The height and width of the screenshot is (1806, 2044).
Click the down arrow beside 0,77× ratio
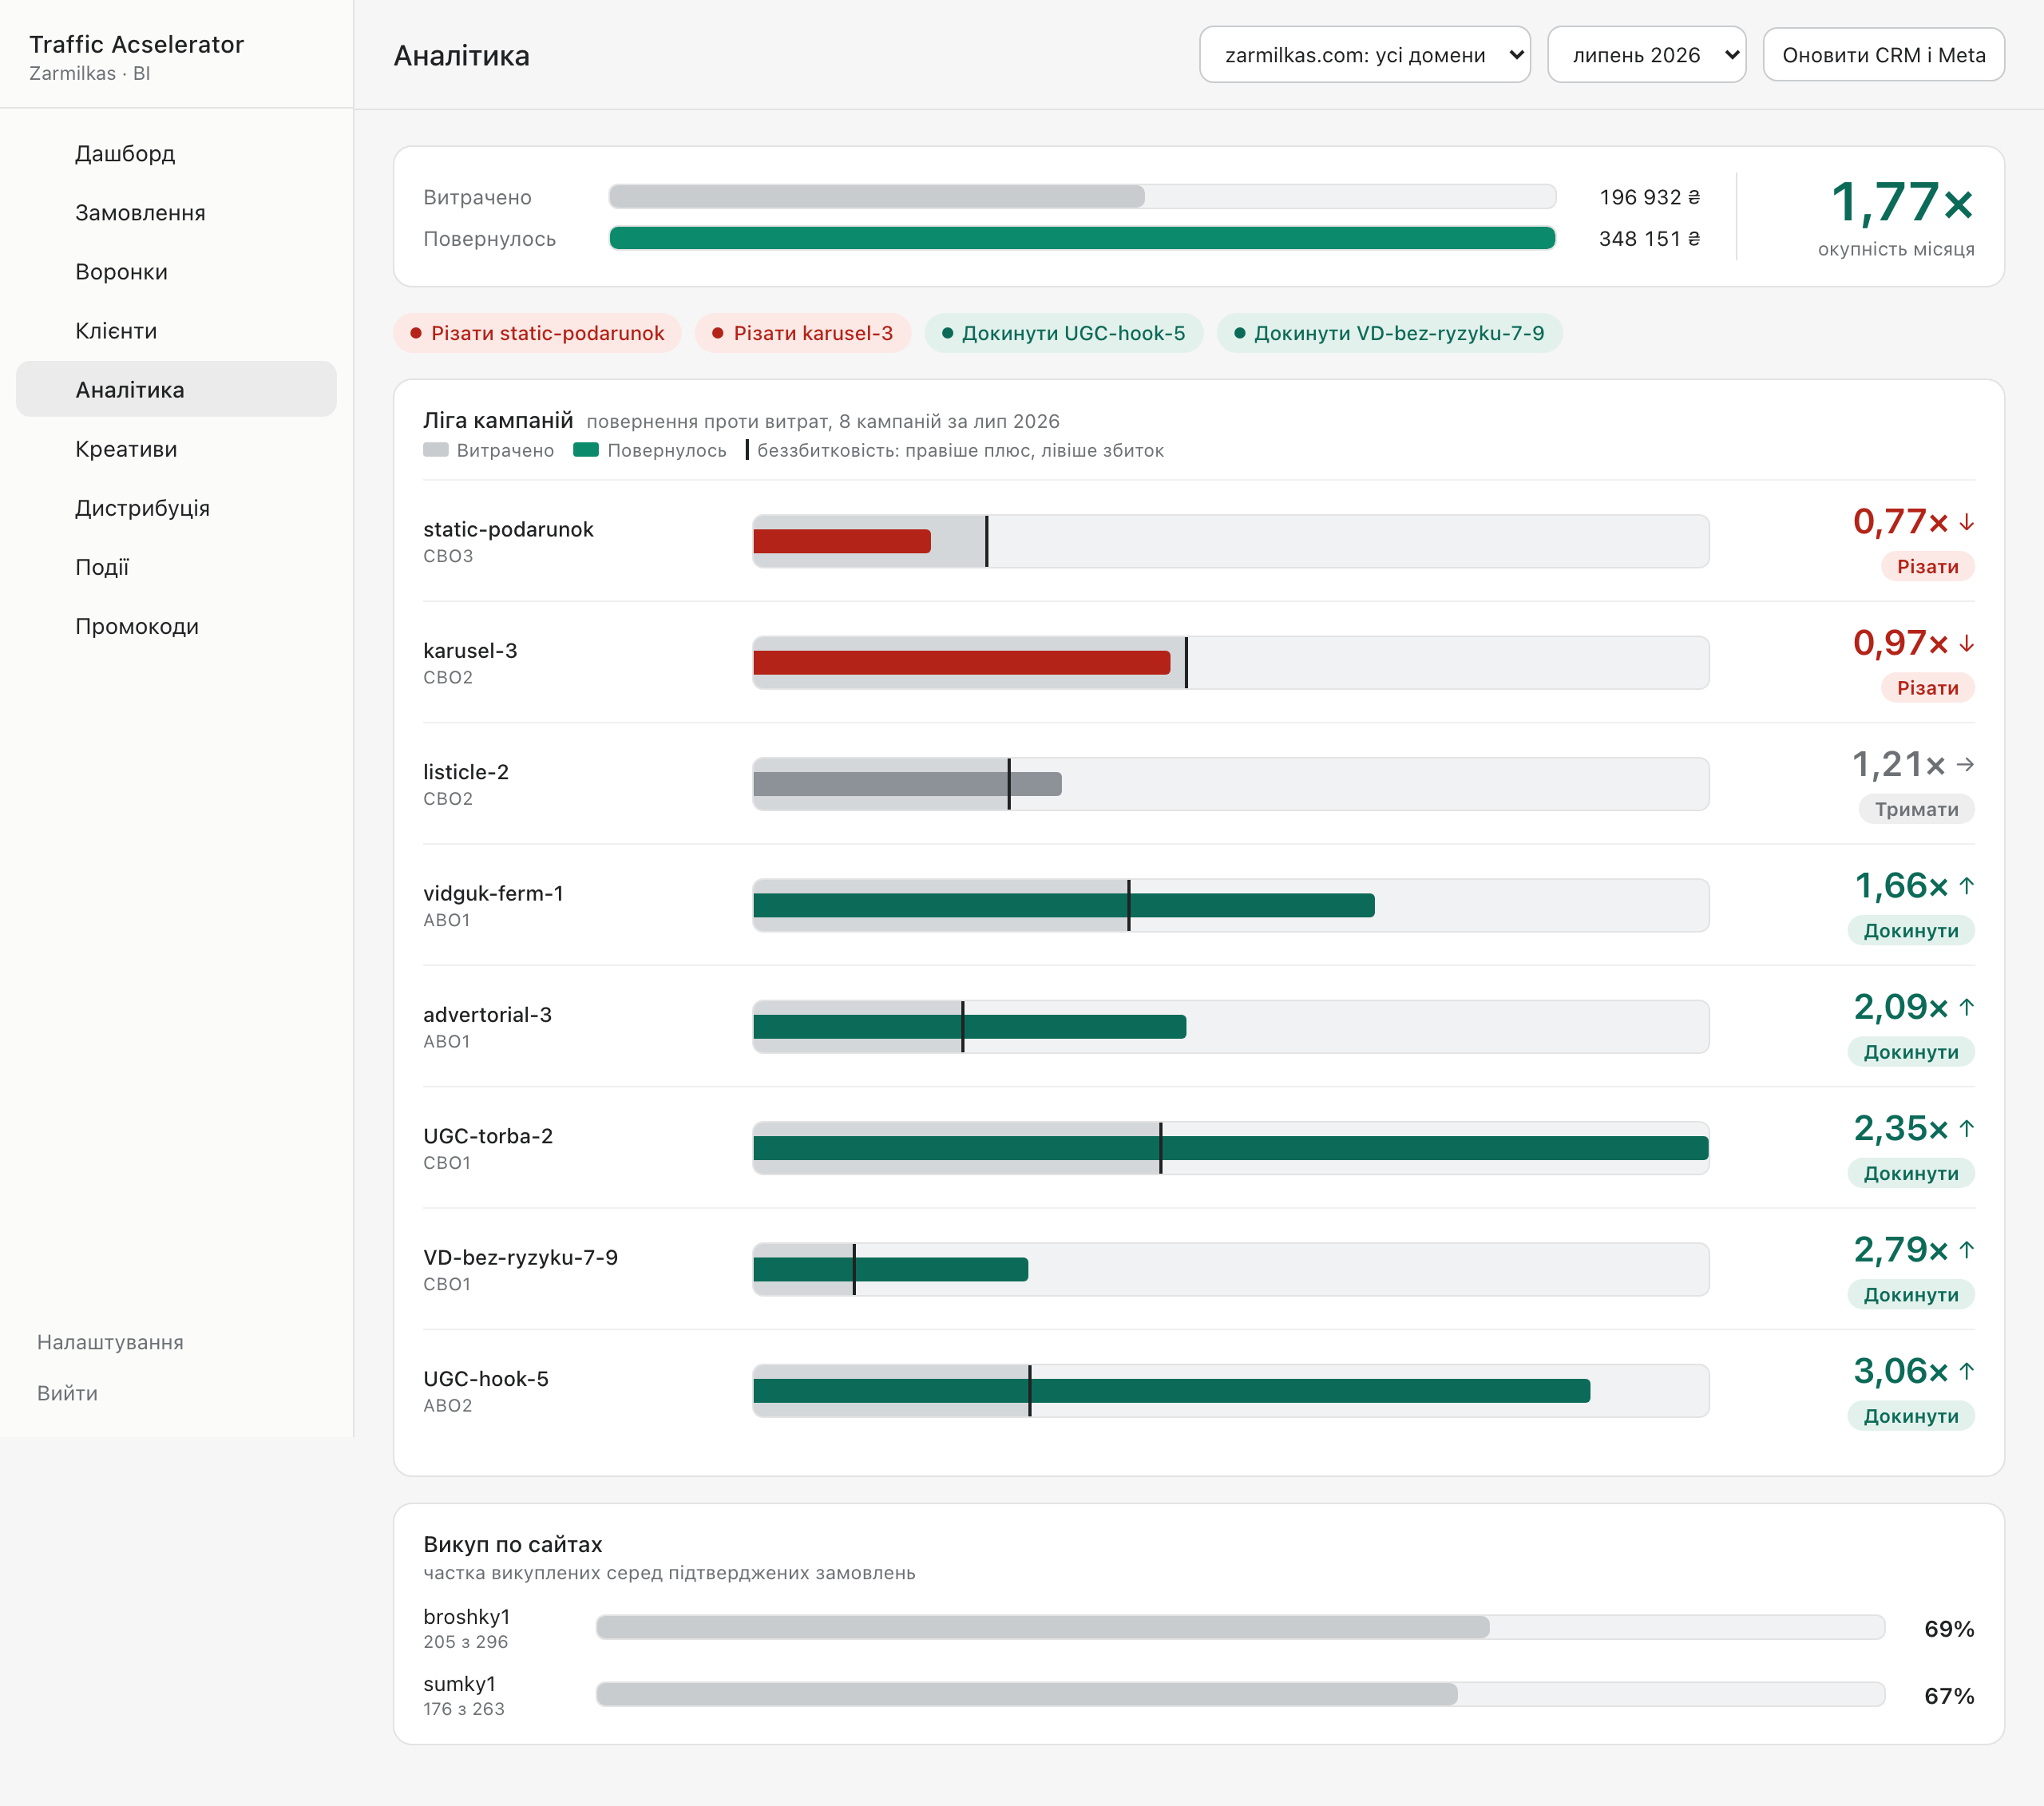coord(1966,522)
